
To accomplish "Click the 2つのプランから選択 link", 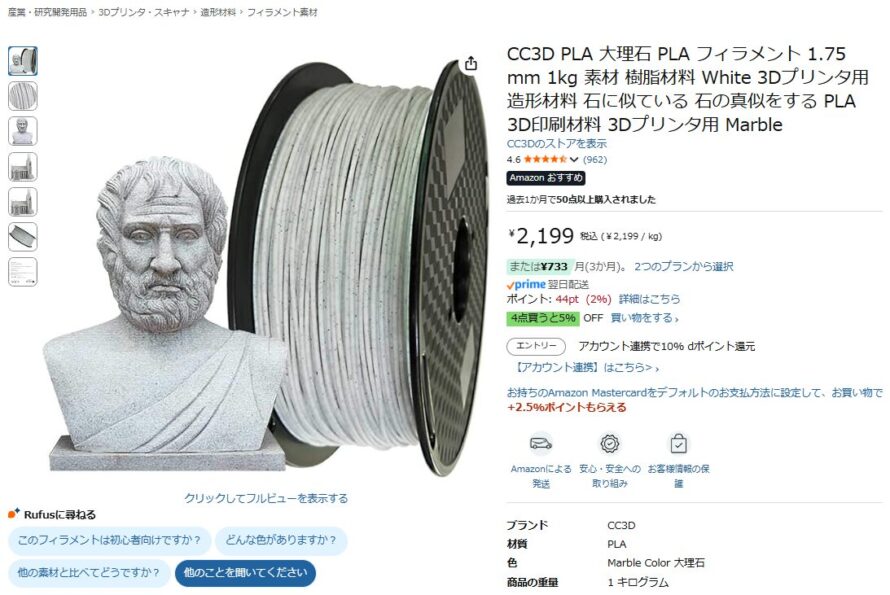I will (x=683, y=266).
